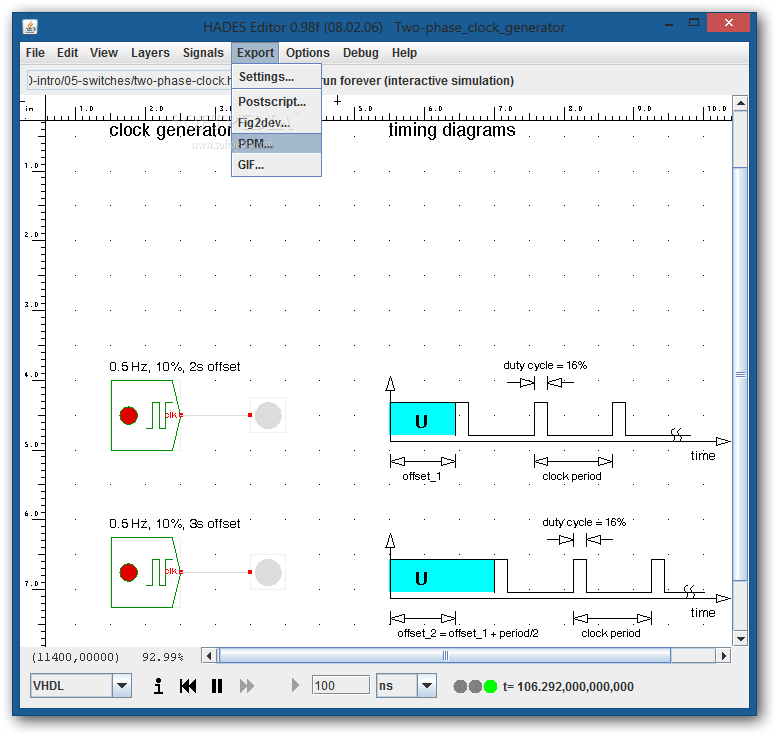Click the 'timing diagrams' heading
The height and width of the screenshot is (736, 777).
(x=452, y=130)
